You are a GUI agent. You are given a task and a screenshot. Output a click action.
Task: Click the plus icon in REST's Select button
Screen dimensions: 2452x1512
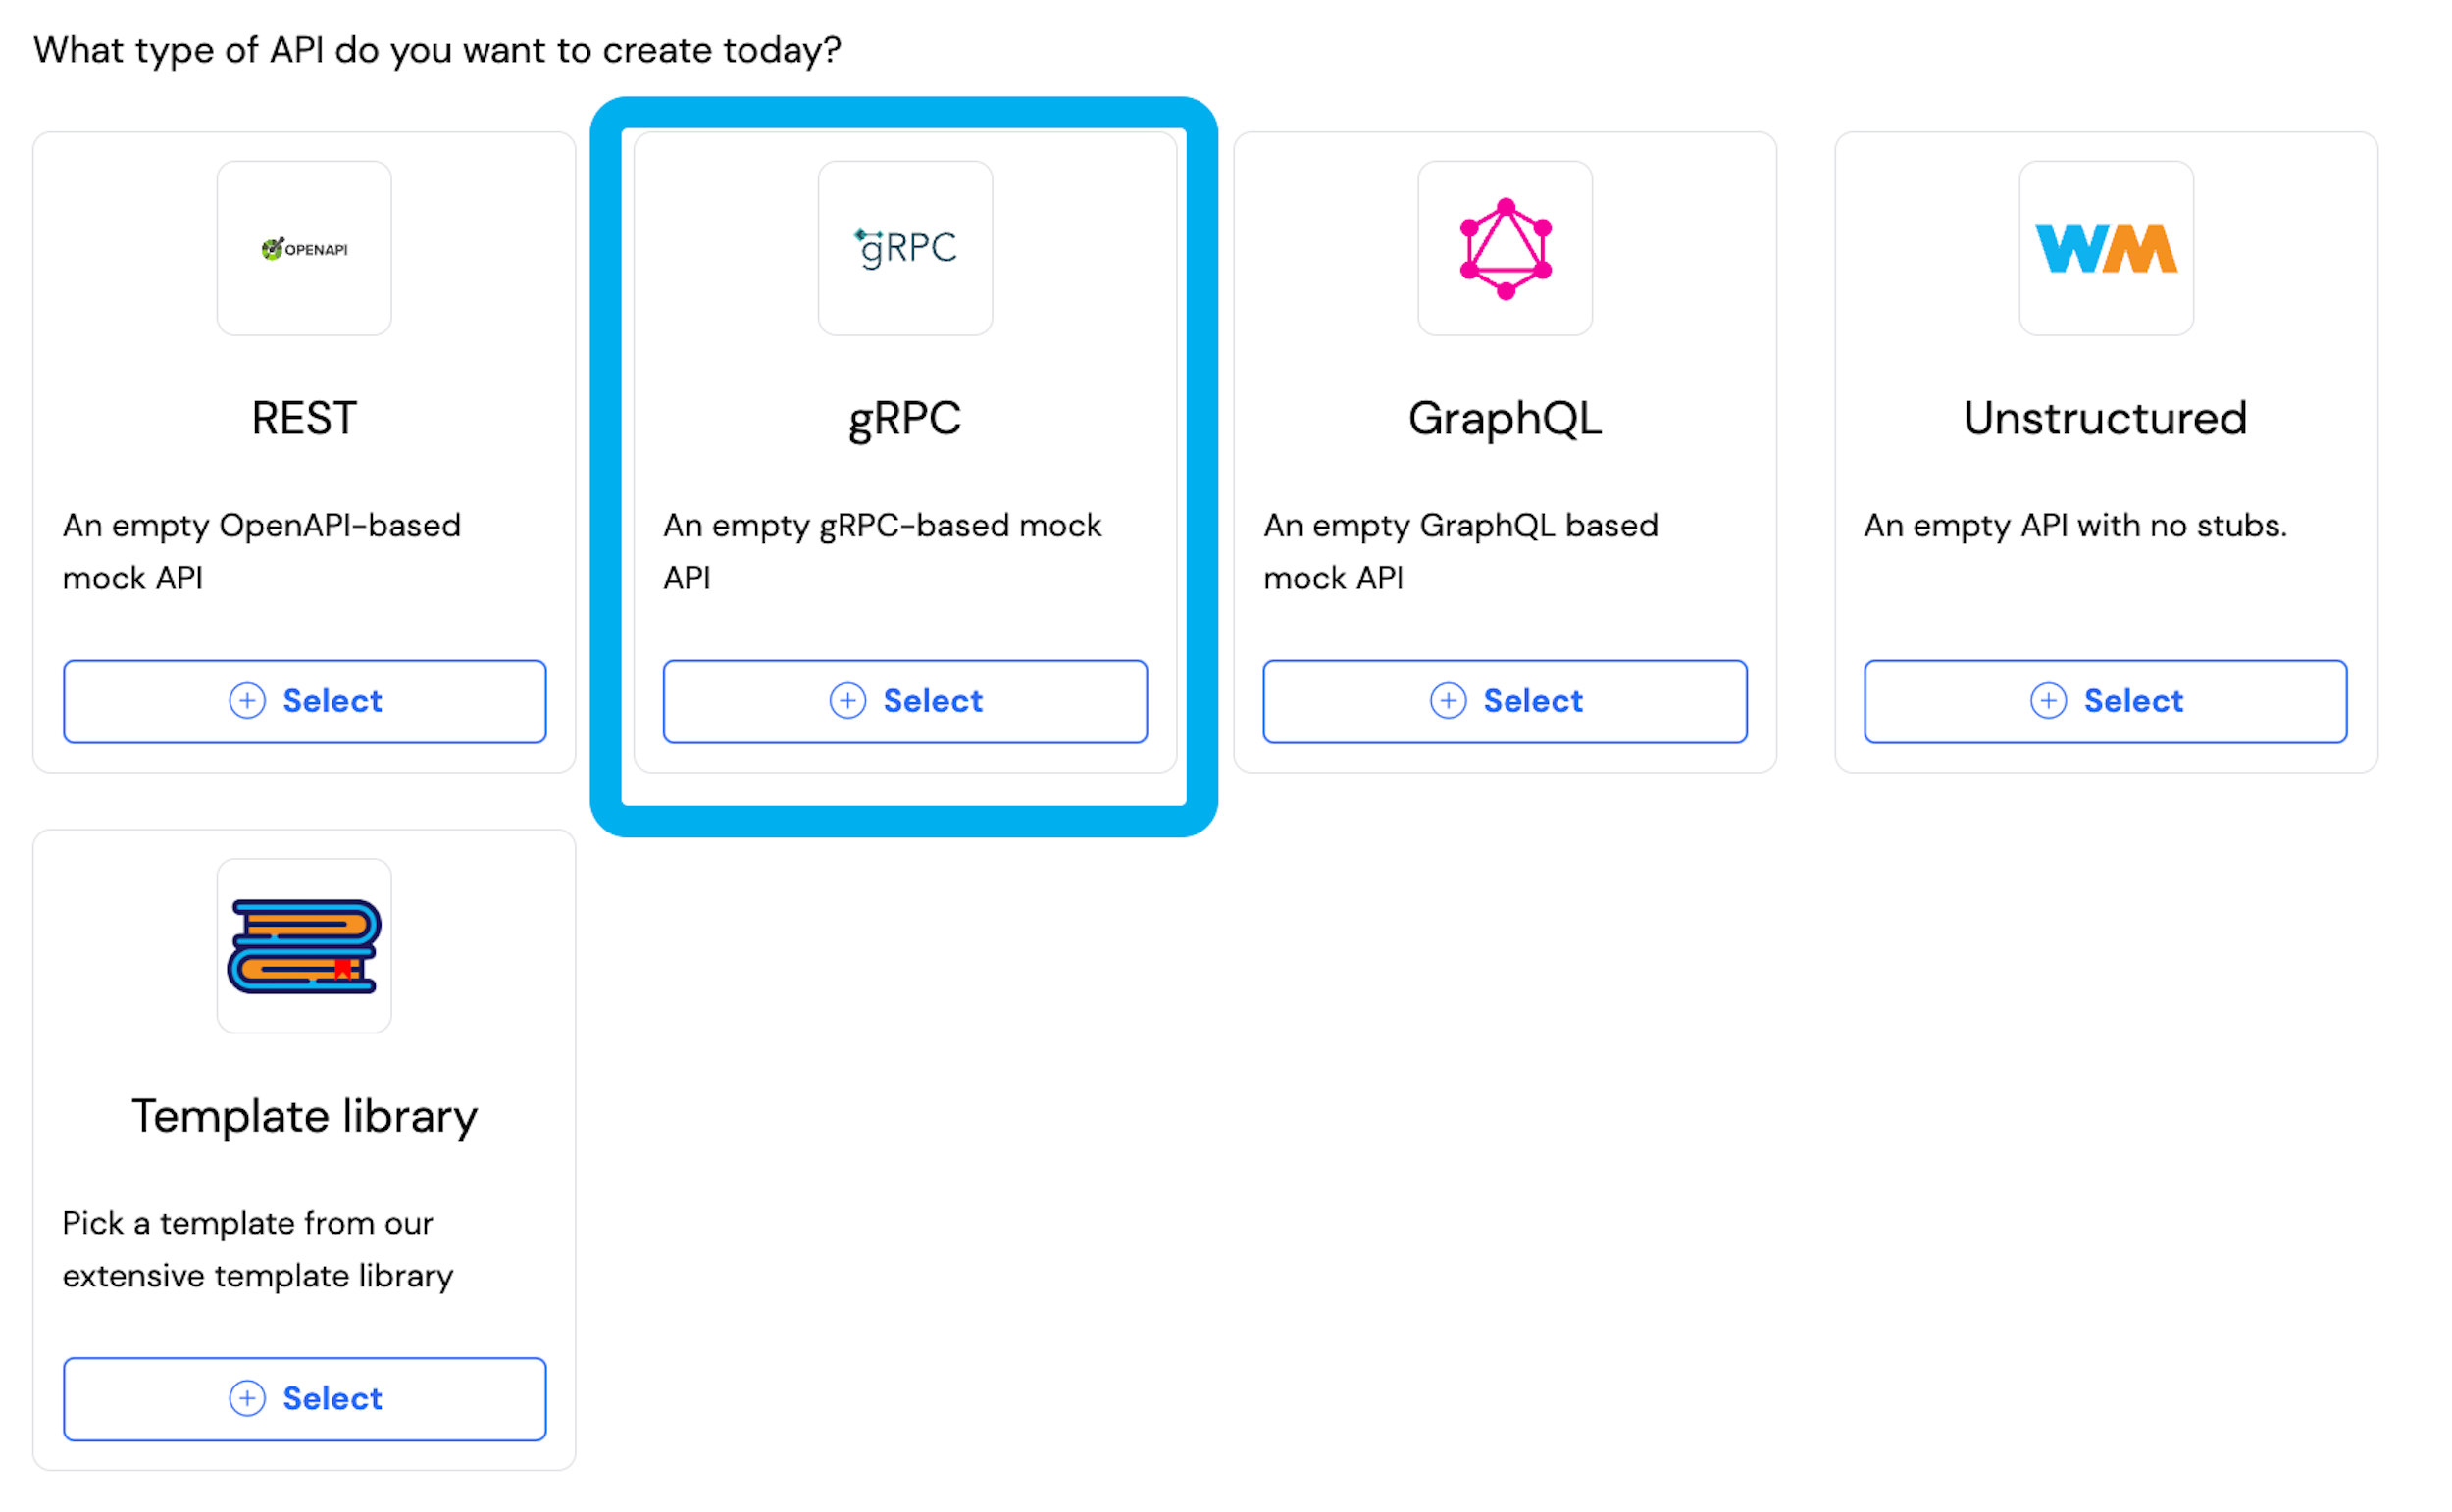[247, 701]
